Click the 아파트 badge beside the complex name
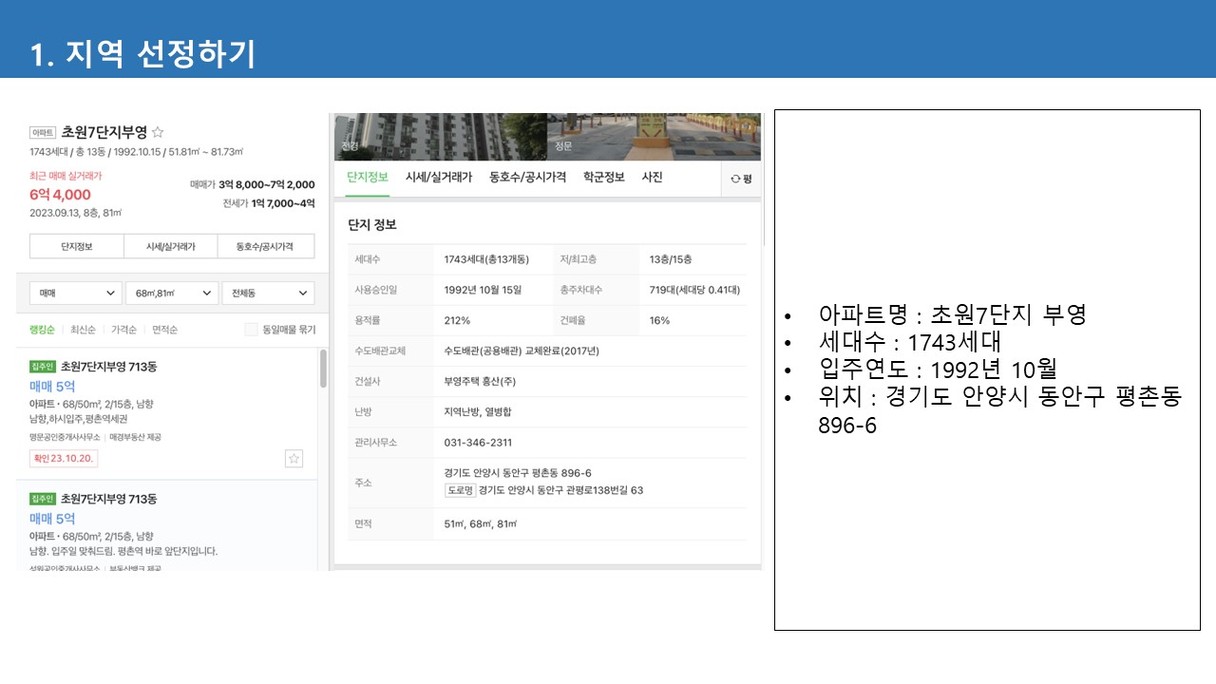The width and height of the screenshot is (1216, 684). pos(43,132)
